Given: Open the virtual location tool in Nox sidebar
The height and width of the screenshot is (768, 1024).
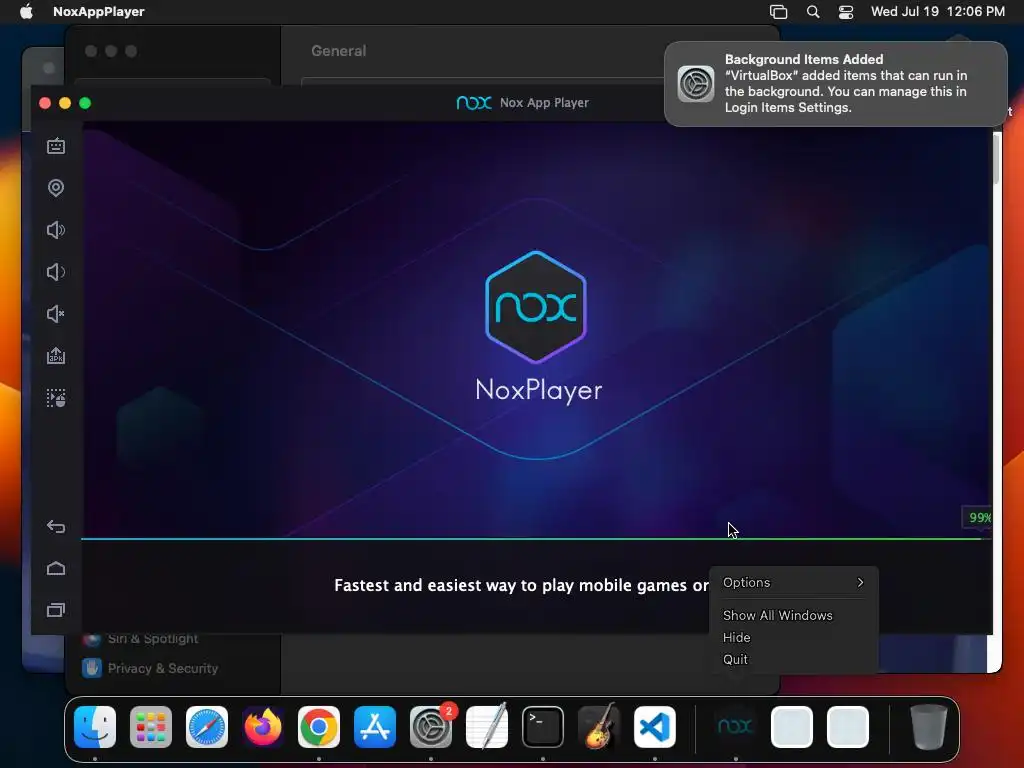Looking at the screenshot, I should [56, 188].
